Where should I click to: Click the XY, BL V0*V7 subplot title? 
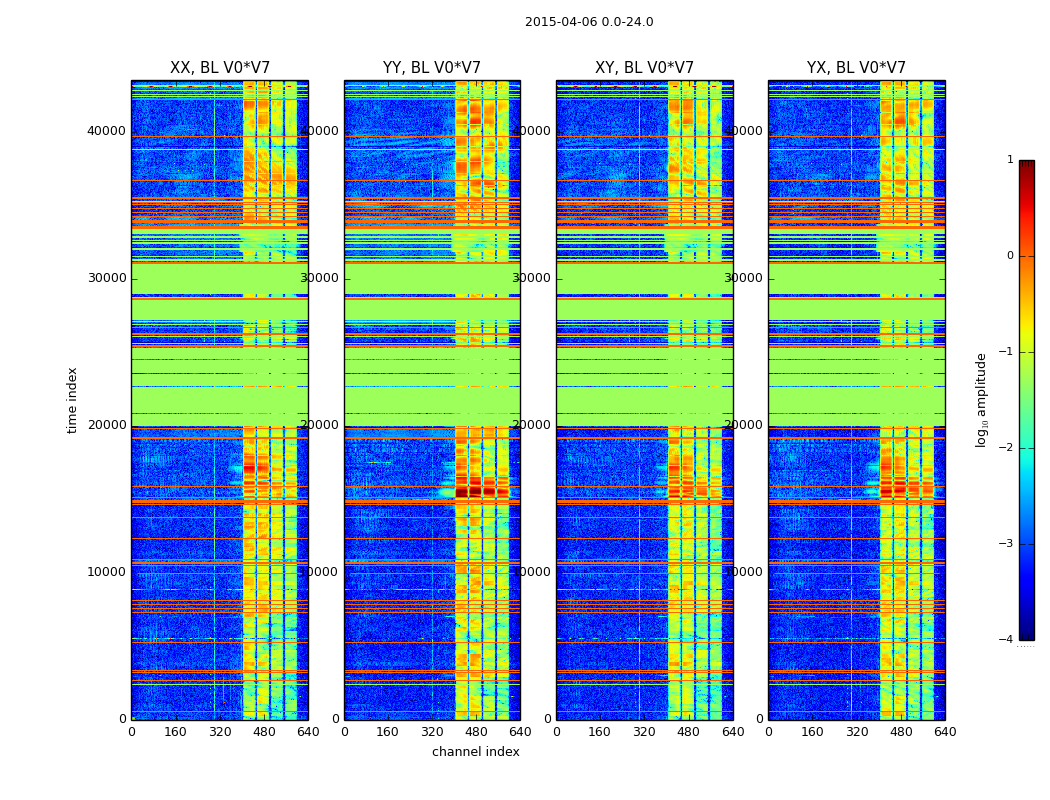[644, 68]
